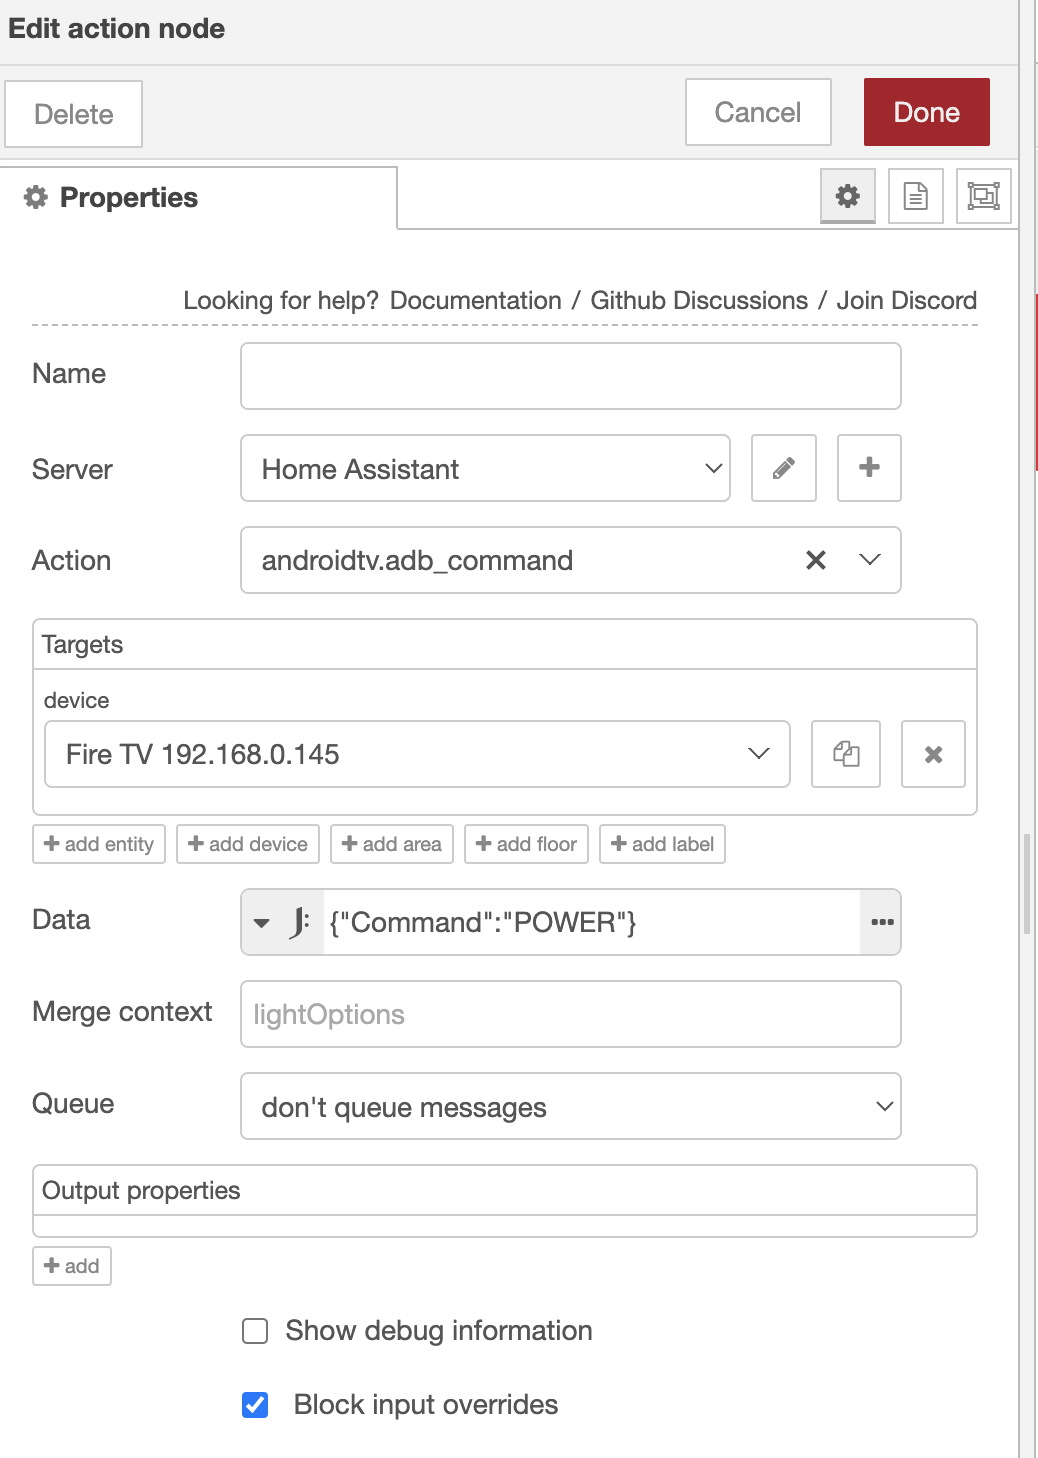Viewport: 1038px width, 1458px height.
Task: Open the Data type selector triangle
Action: [x=262, y=922]
